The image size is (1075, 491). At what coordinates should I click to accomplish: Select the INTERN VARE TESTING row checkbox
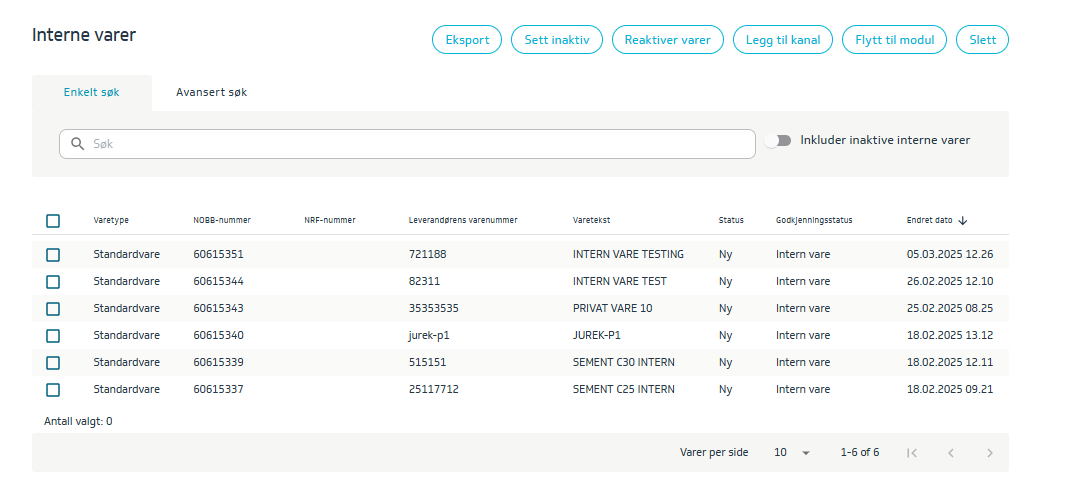(x=53, y=255)
